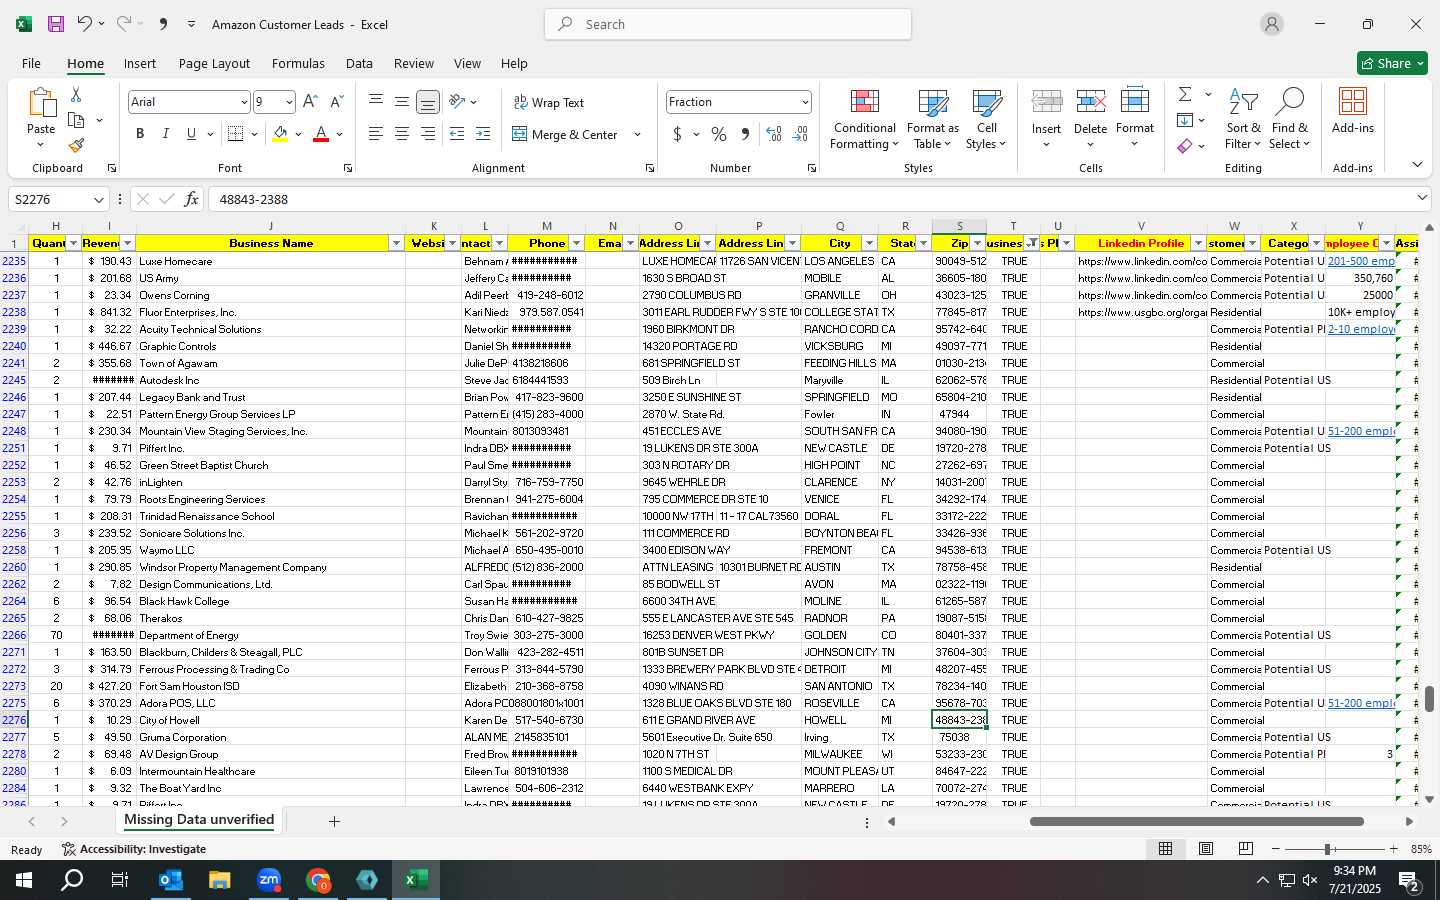Image resolution: width=1440 pixels, height=900 pixels.
Task: Click the Borders icon
Action: click(x=236, y=134)
